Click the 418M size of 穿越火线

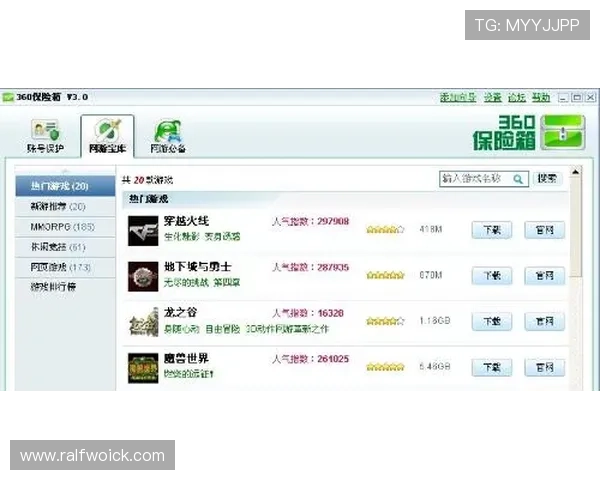(431, 229)
